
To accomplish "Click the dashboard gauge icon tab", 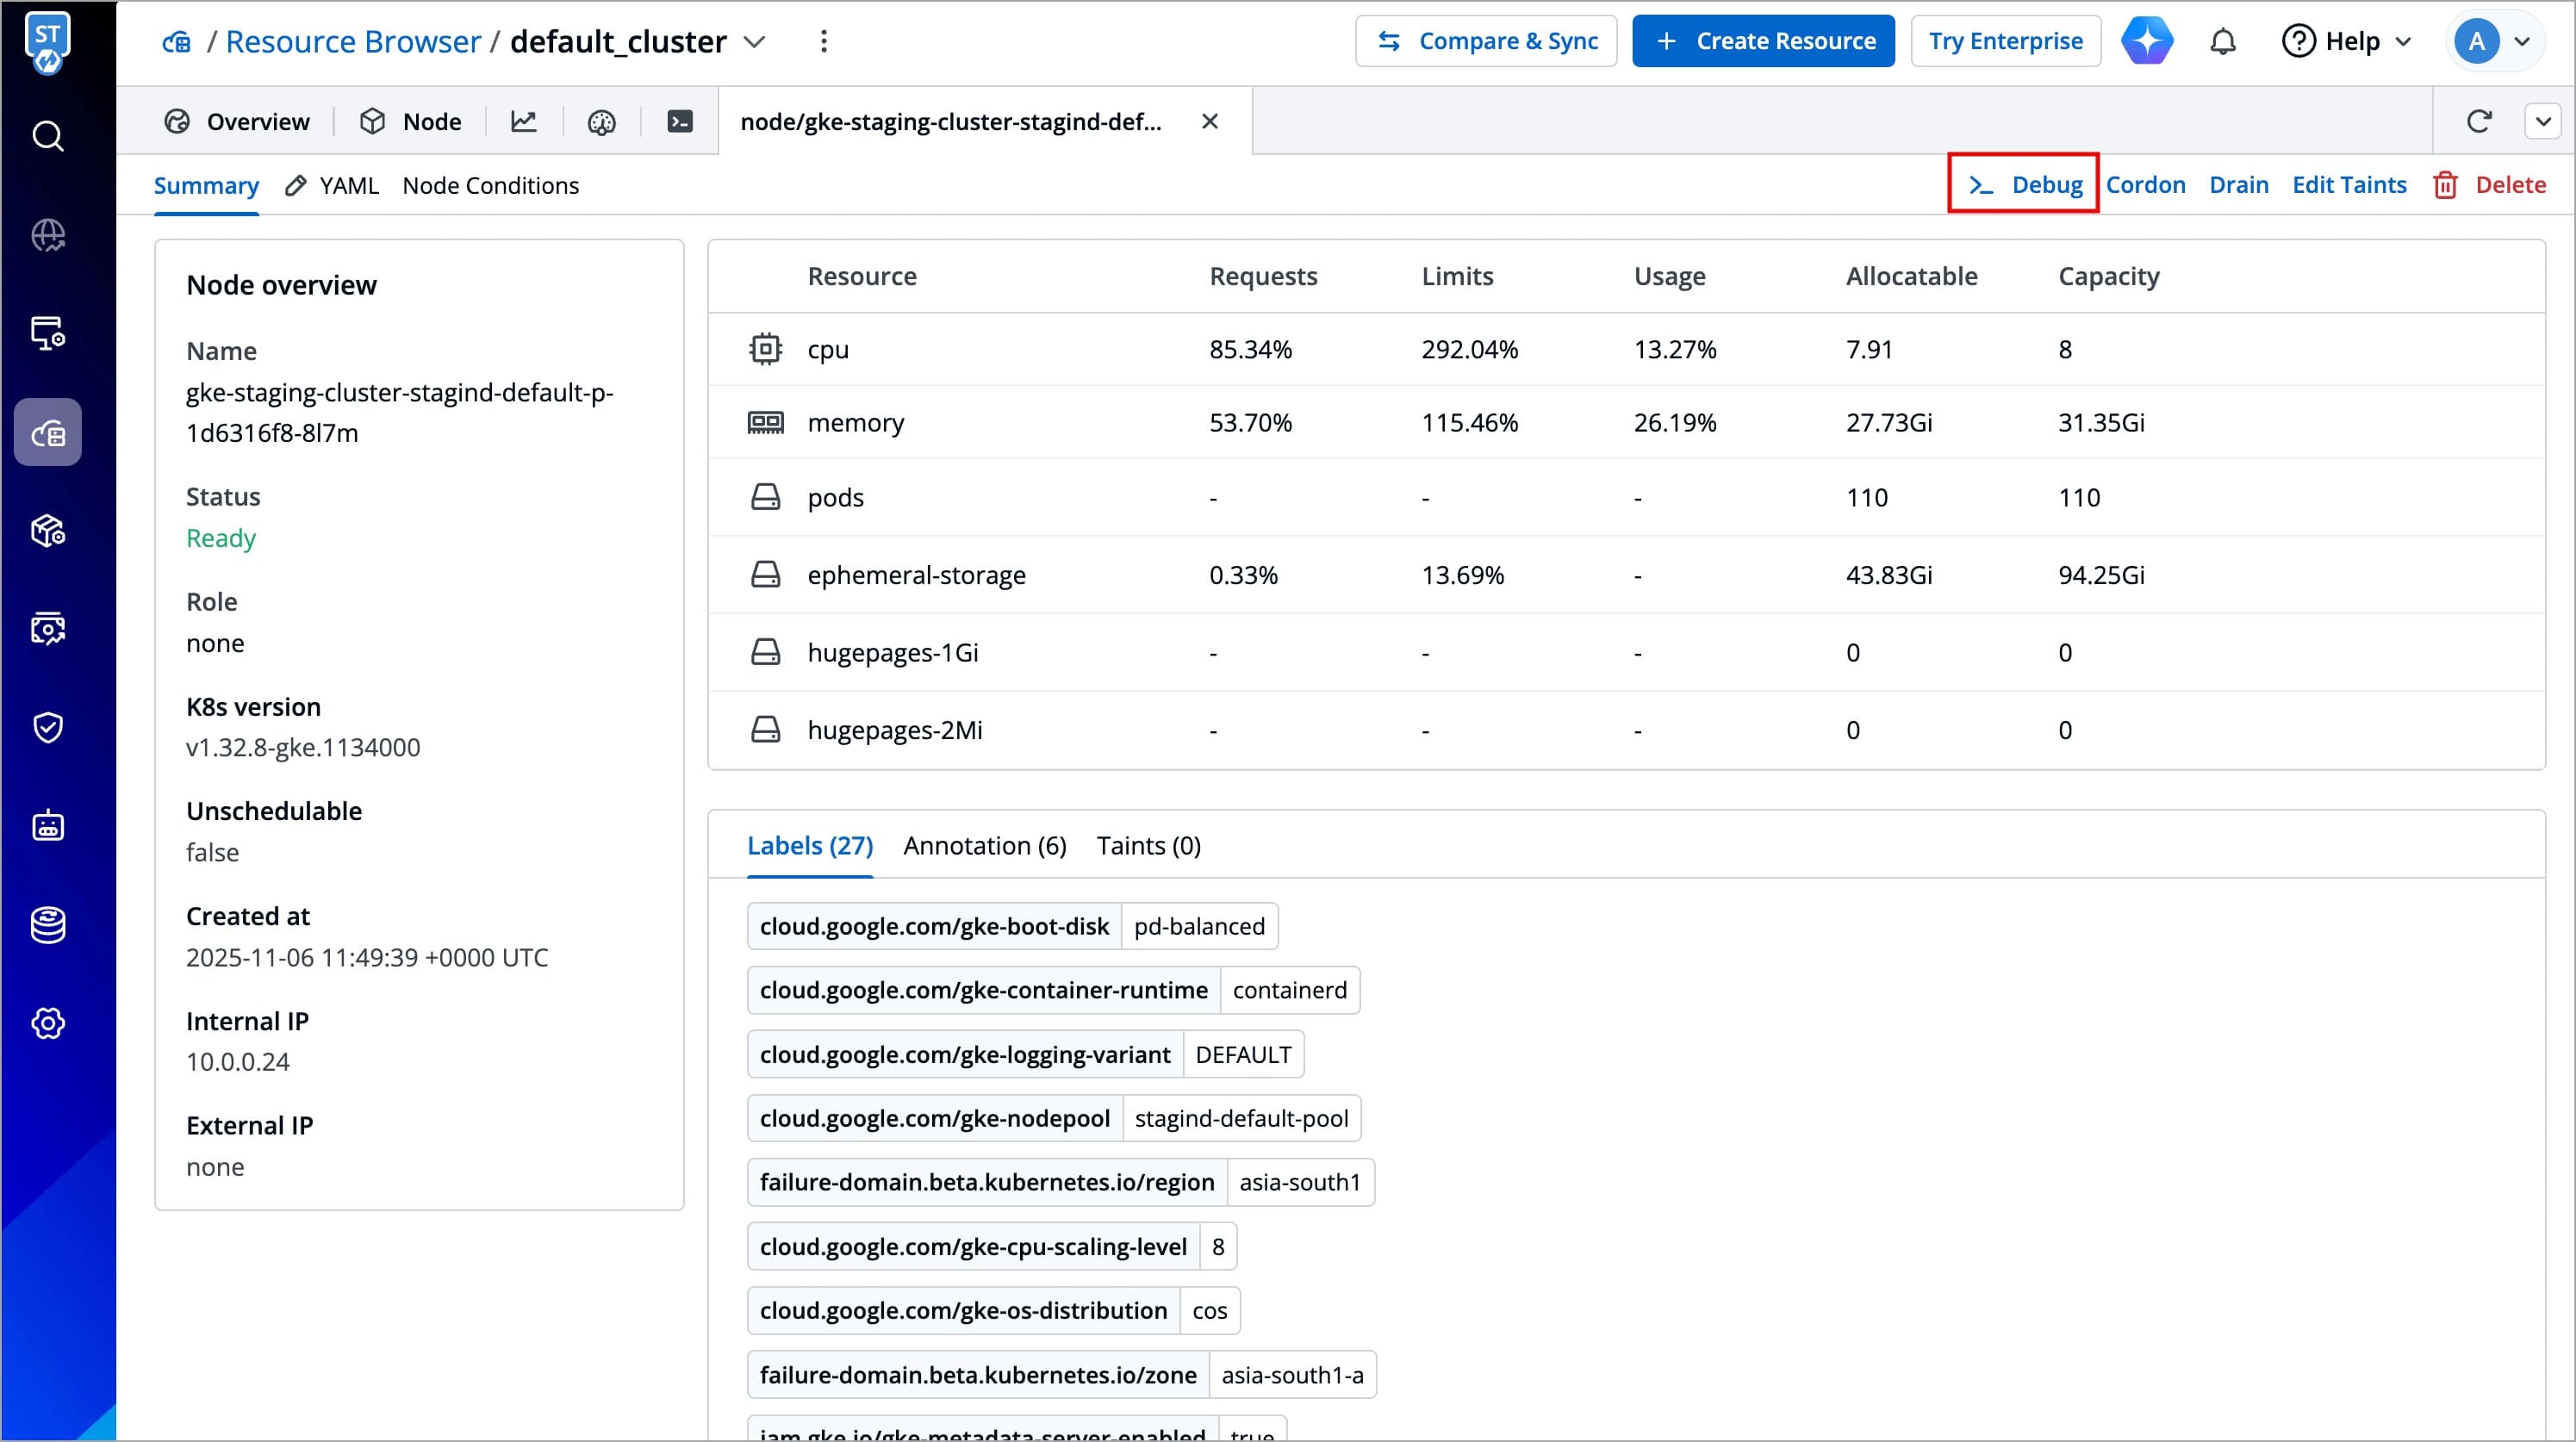I will click(x=601, y=122).
